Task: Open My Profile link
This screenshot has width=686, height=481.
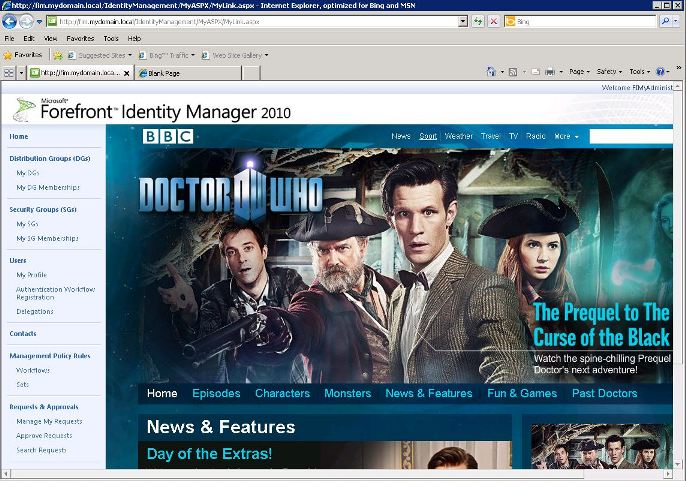Action: (x=32, y=275)
